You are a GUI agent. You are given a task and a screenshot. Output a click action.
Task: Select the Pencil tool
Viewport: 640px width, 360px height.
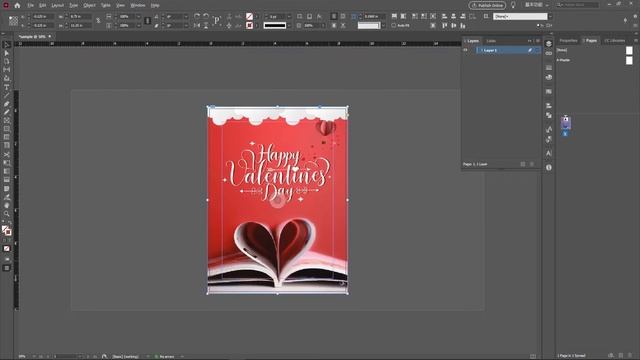pos(7,112)
